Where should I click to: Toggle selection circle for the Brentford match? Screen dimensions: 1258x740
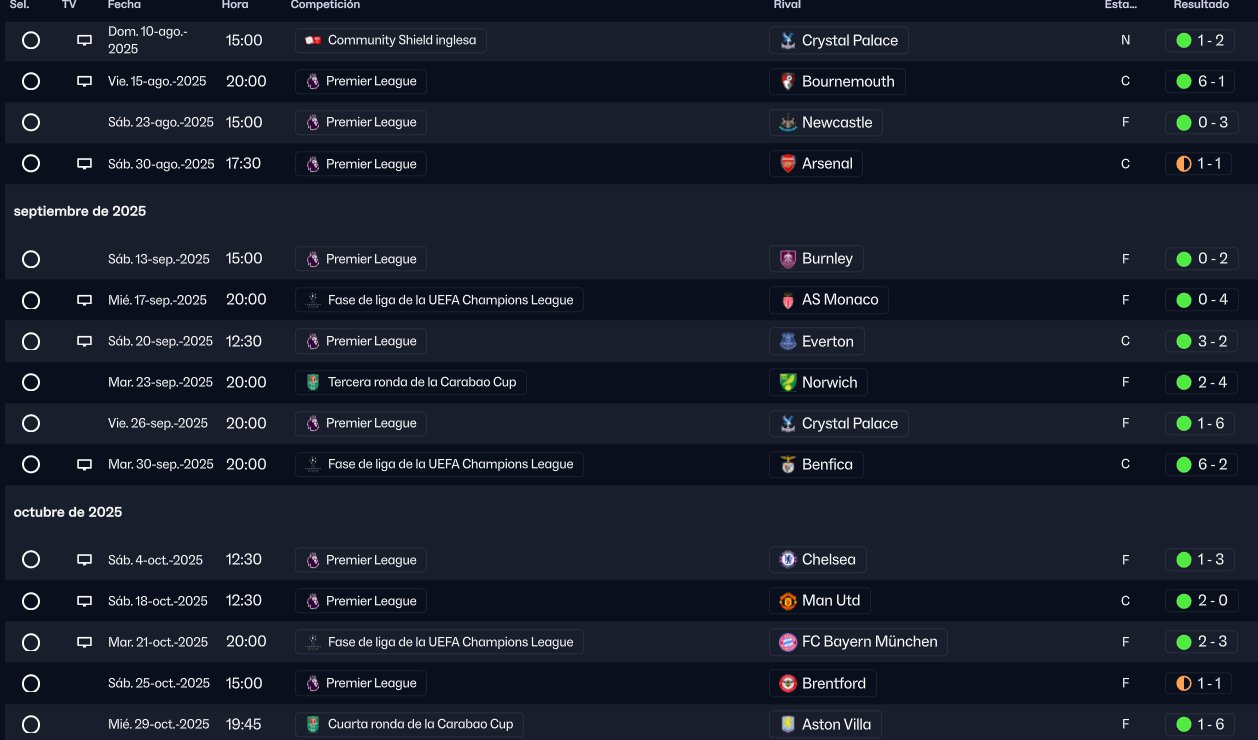pos(31,683)
